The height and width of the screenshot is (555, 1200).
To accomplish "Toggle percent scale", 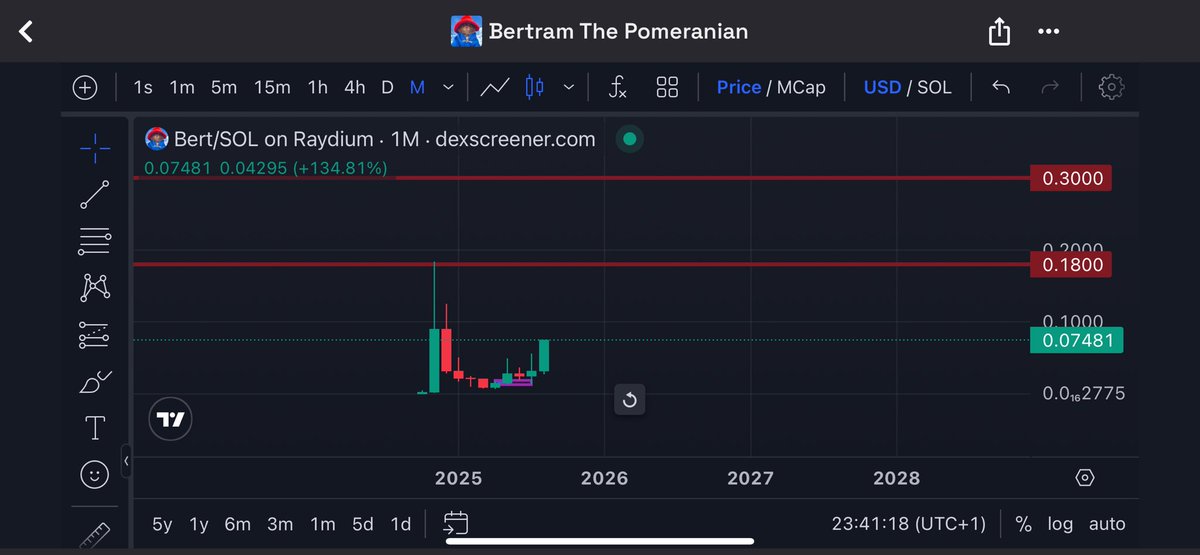I will point(1023,524).
